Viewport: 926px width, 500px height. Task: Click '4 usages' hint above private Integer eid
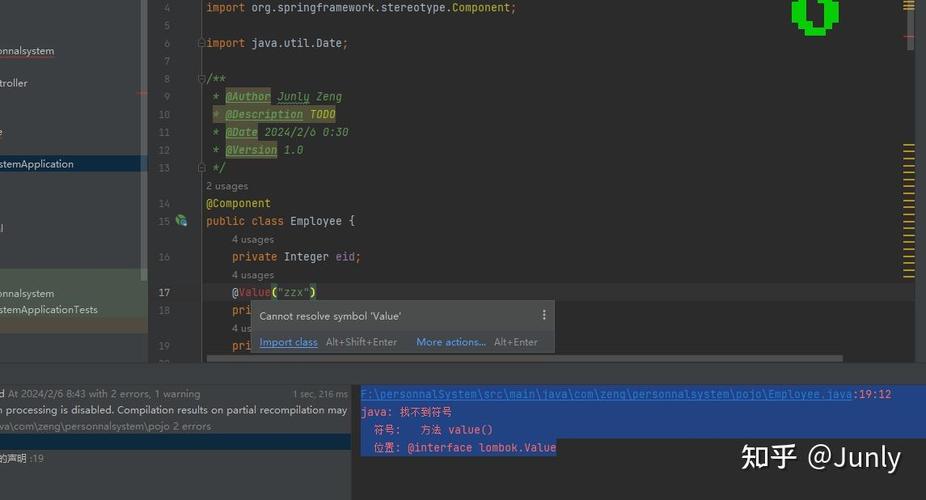(253, 239)
